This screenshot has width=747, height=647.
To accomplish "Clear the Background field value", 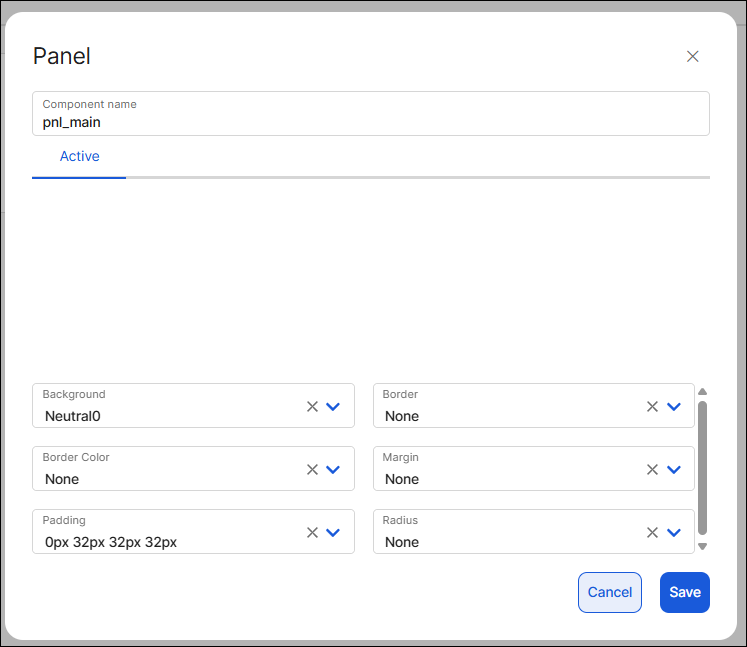I will pyautogui.click(x=312, y=406).
